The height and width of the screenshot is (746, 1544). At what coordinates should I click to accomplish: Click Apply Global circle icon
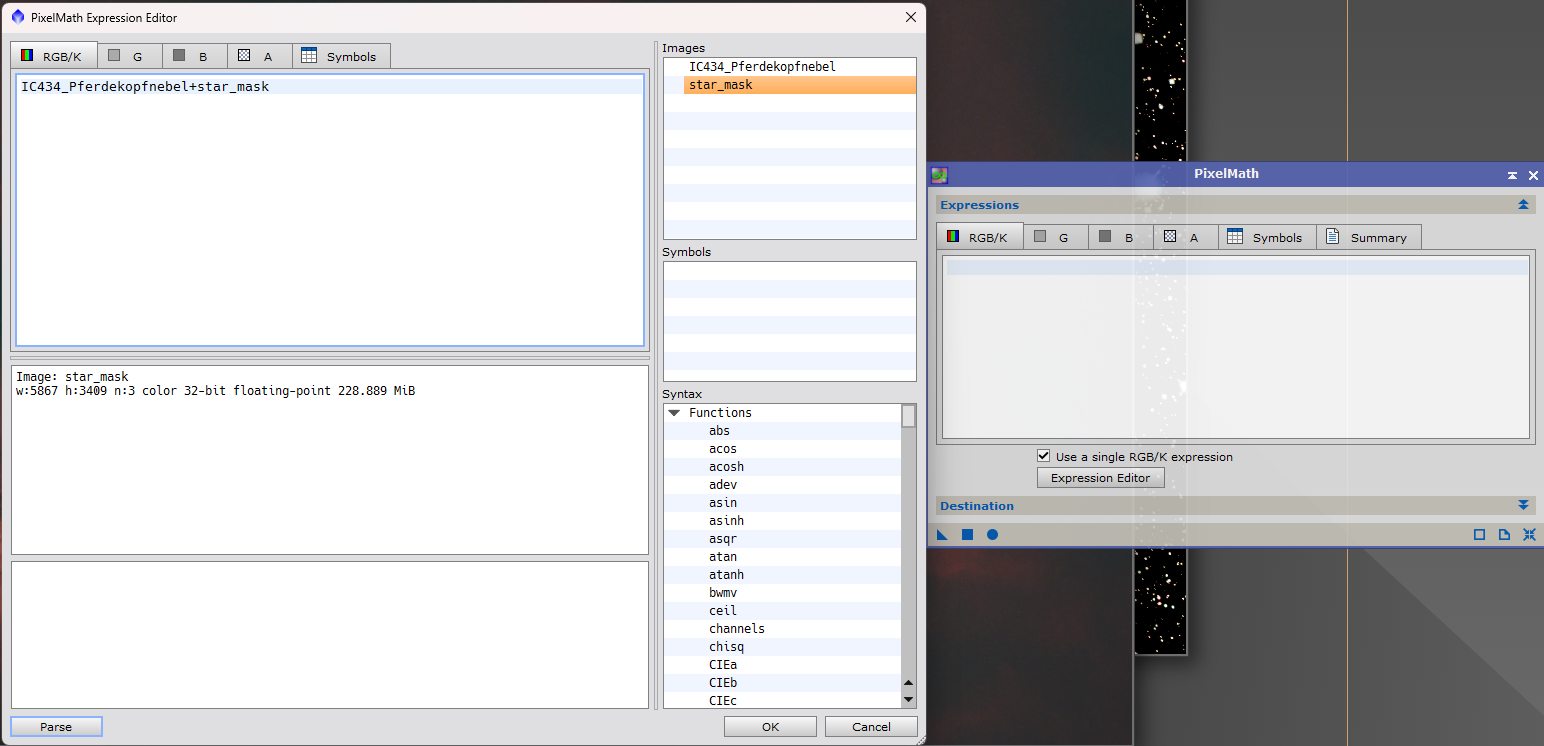click(x=992, y=535)
